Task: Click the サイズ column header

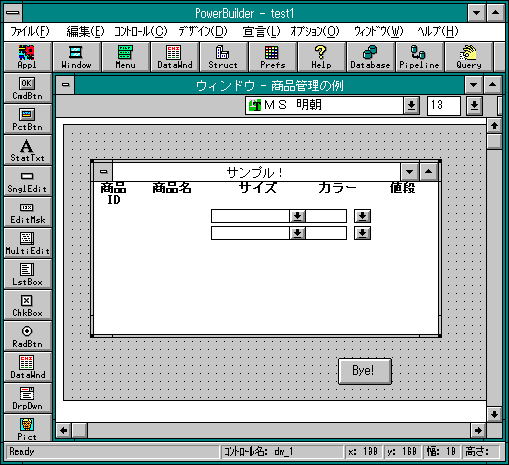Action: click(258, 188)
